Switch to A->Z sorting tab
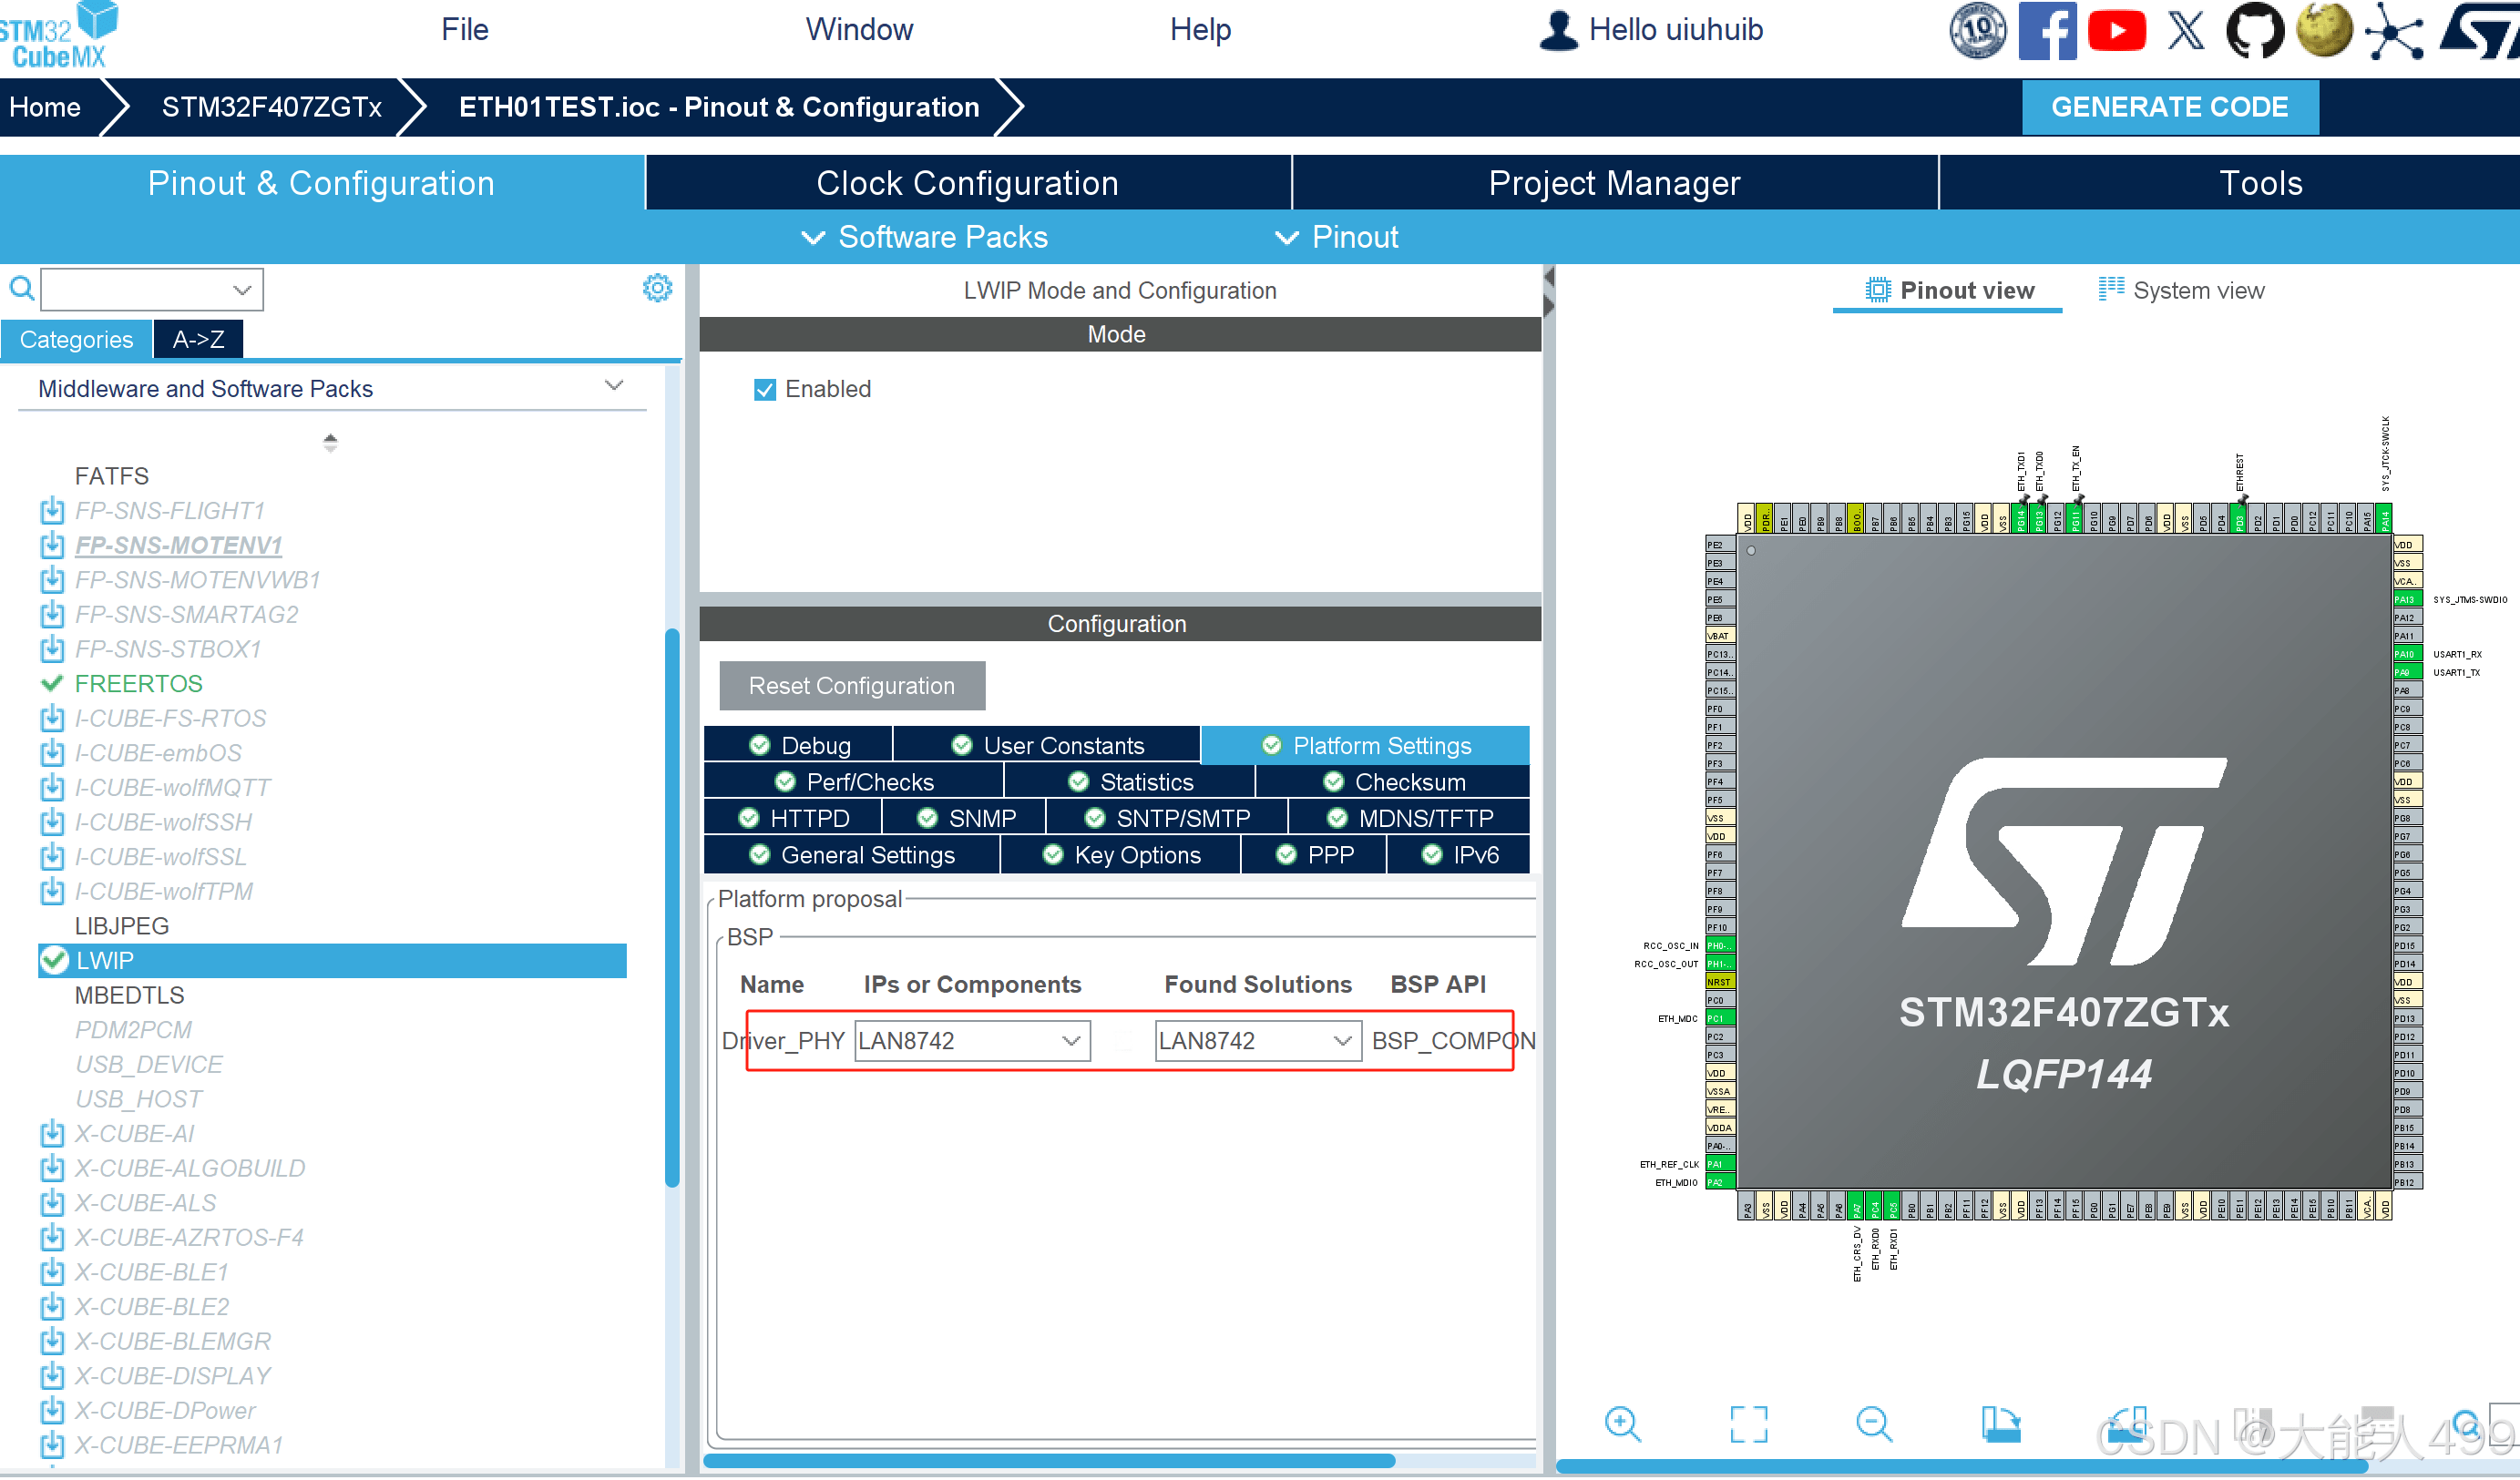Screen dimensions: 2520x1480 pos(198,340)
